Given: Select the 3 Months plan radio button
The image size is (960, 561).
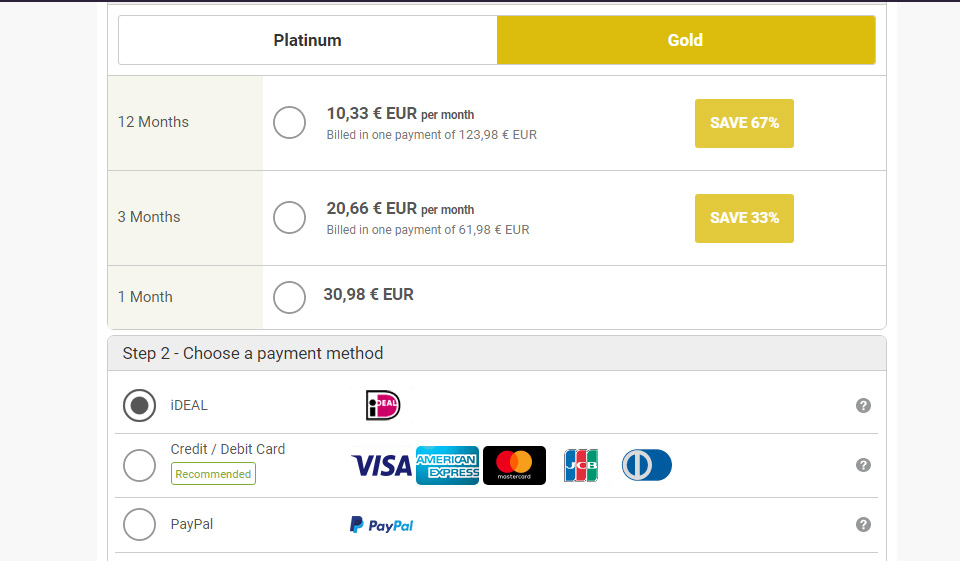Looking at the screenshot, I should click(289, 217).
